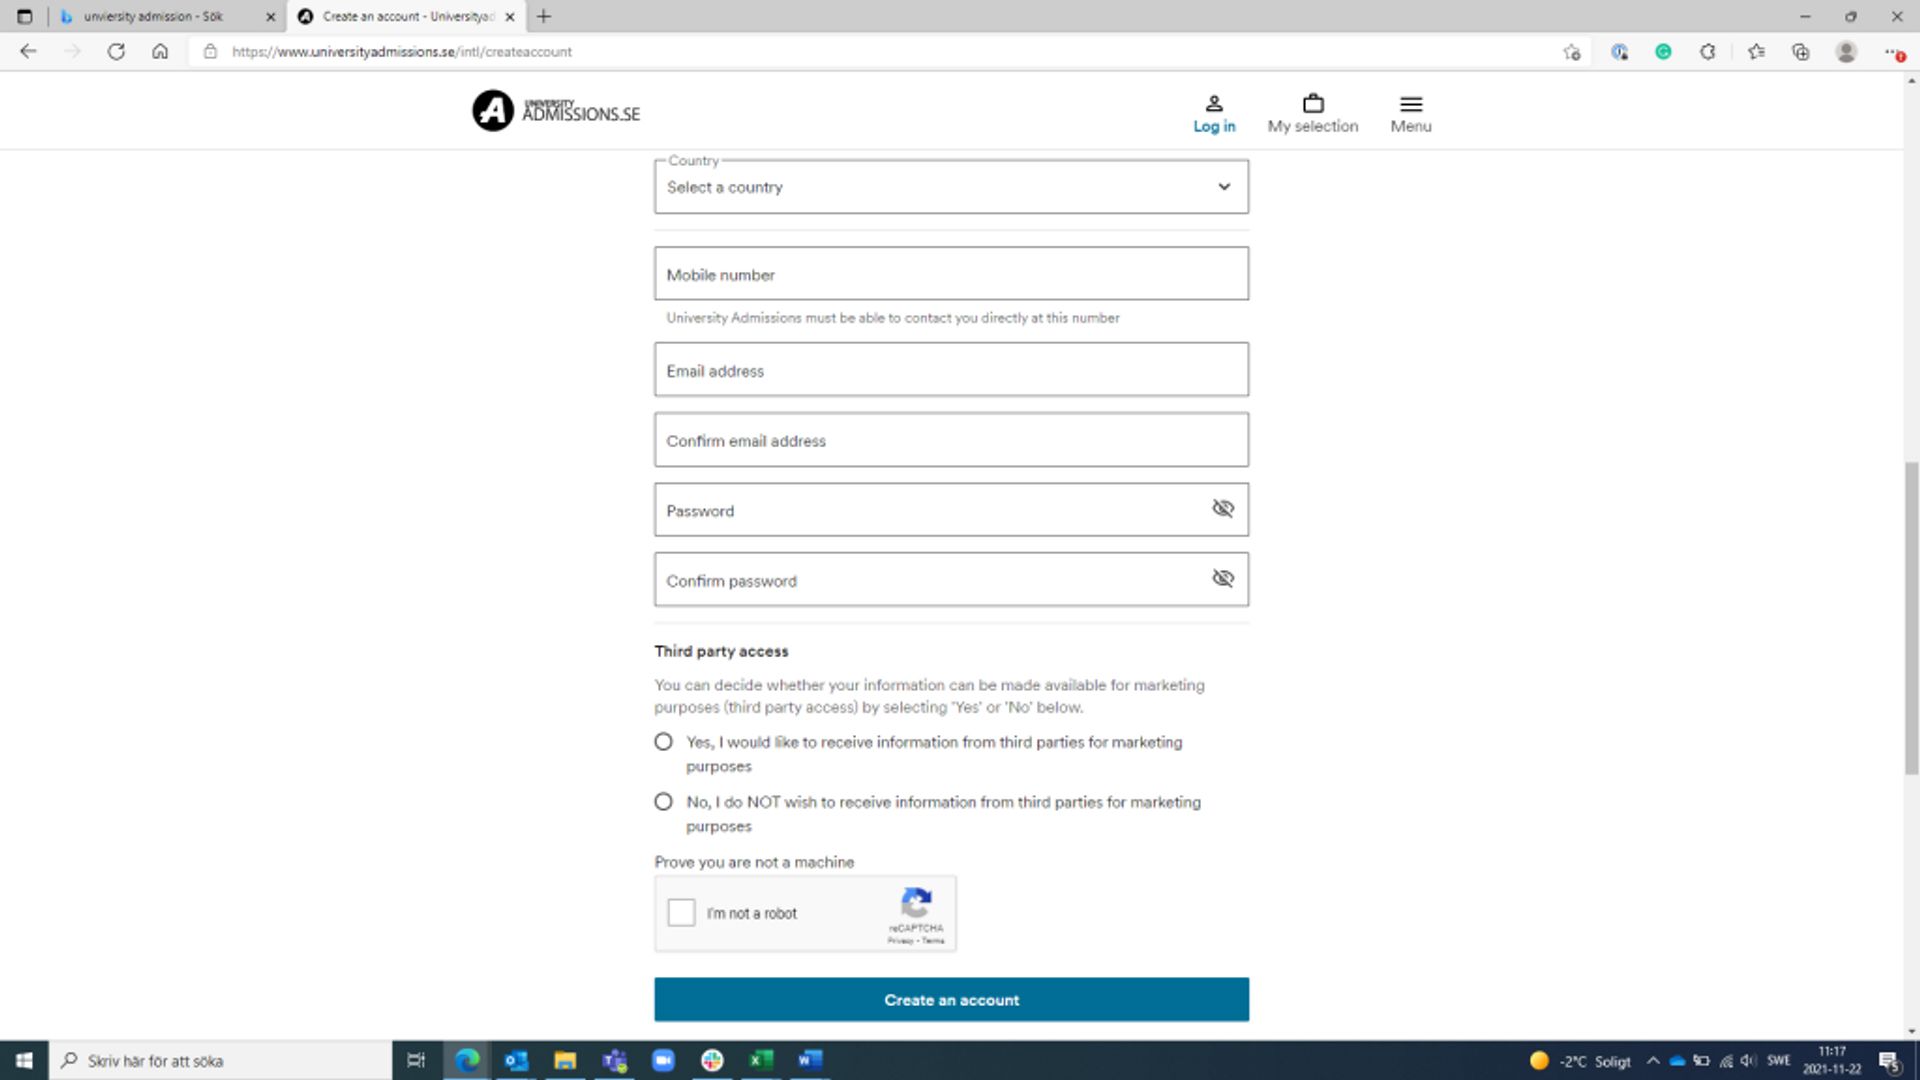Click the Email address input field
Image resolution: width=1920 pixels, height=1080 pixels.
pyautogui.click(x=951, y=371)
